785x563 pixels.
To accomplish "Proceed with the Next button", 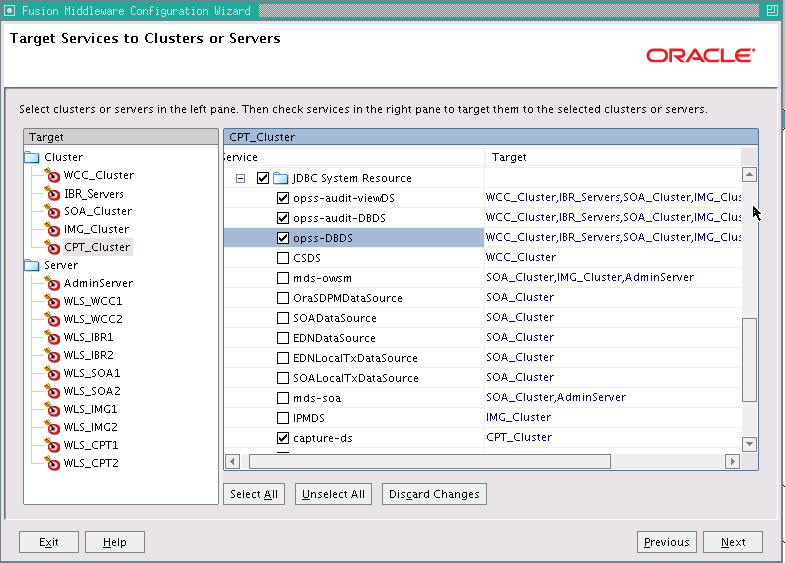I will [x=733, y=542].
